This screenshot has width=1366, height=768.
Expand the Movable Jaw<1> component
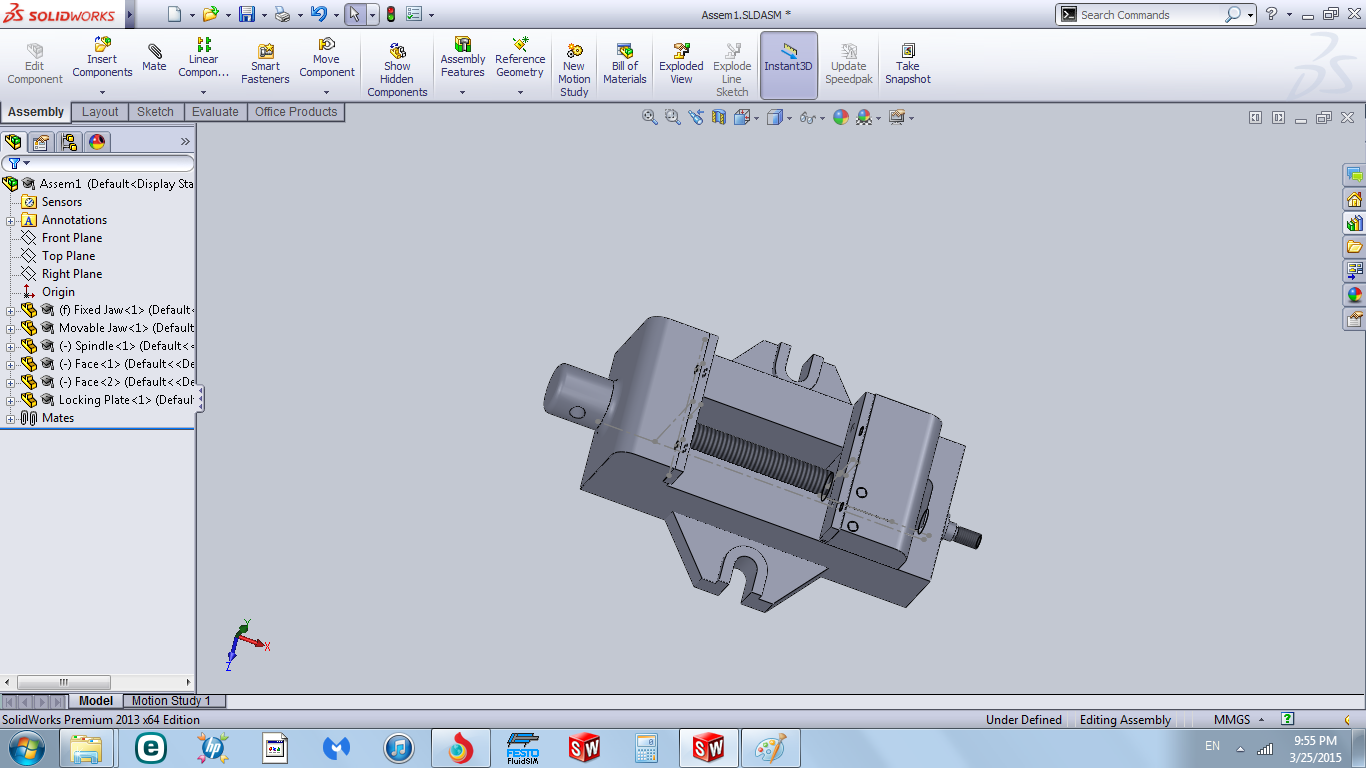click(10, 328)
